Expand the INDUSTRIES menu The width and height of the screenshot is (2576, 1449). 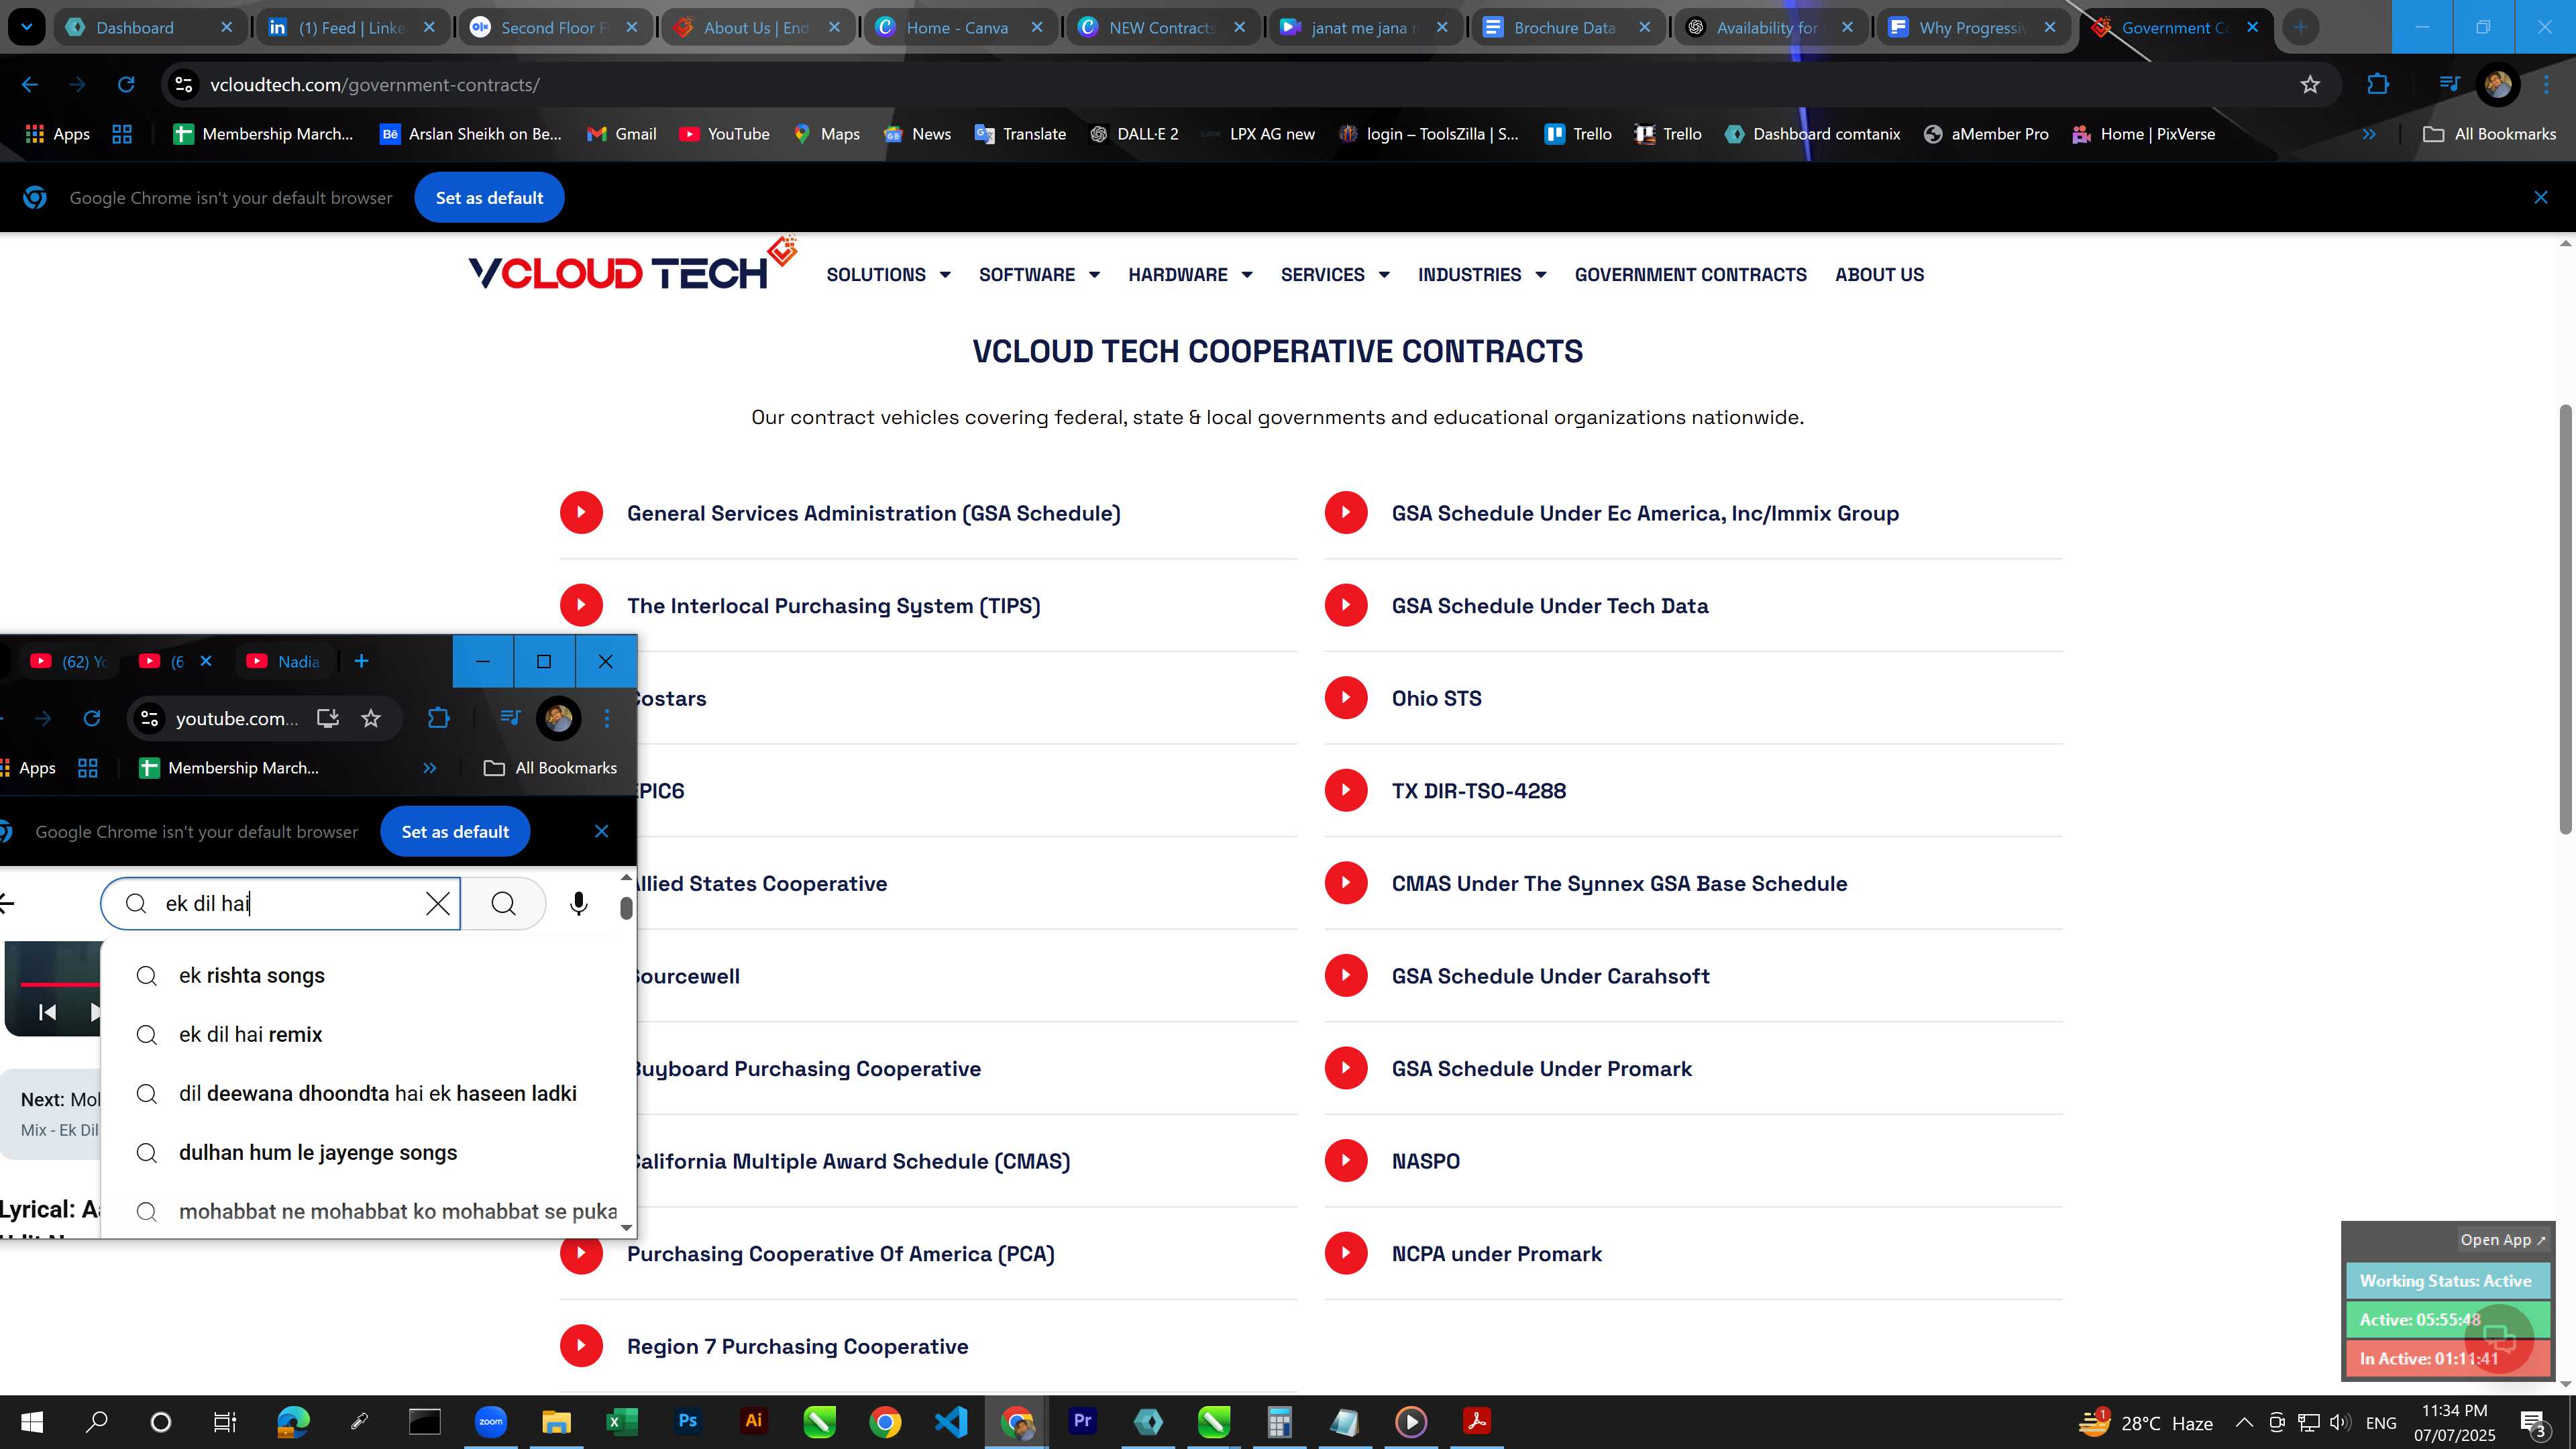(x=1482, y=275)
